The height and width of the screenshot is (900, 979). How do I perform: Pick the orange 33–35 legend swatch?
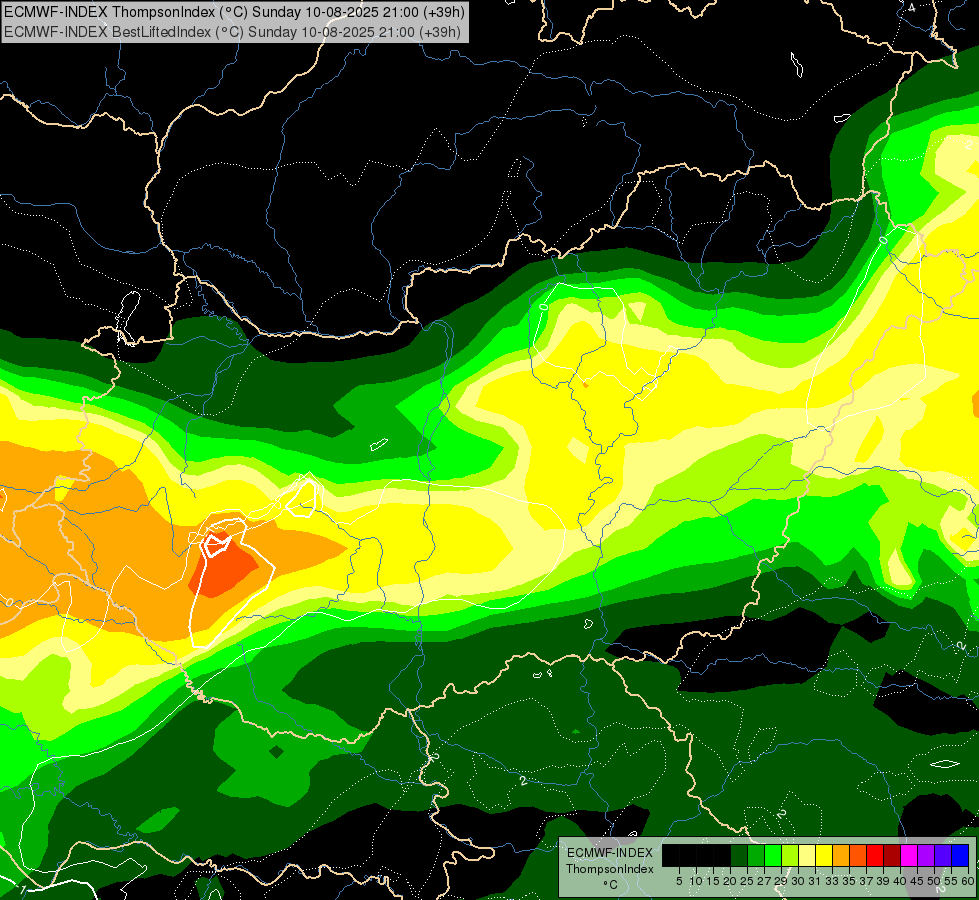pos(841,855)
